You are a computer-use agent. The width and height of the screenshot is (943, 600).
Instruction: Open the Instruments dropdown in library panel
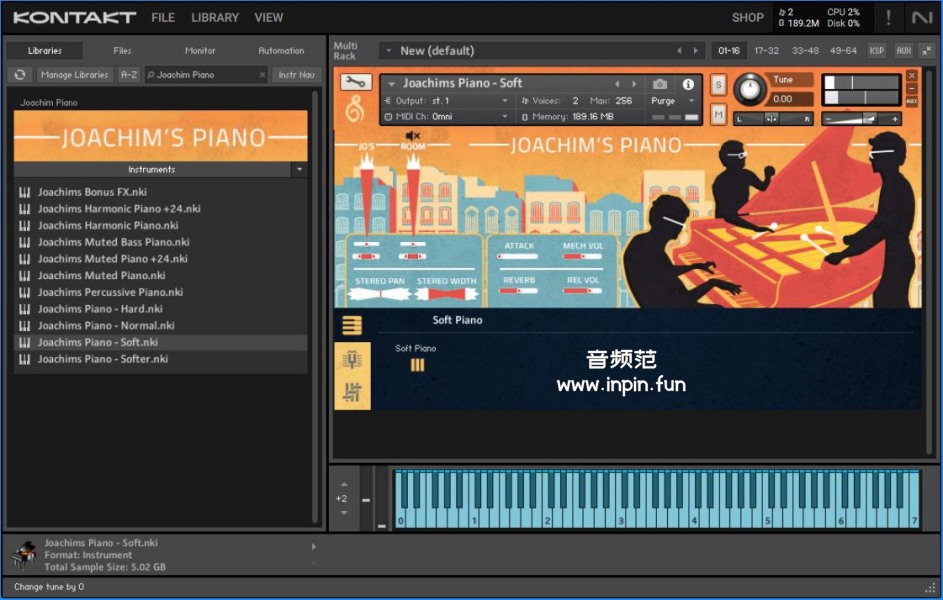299,170
